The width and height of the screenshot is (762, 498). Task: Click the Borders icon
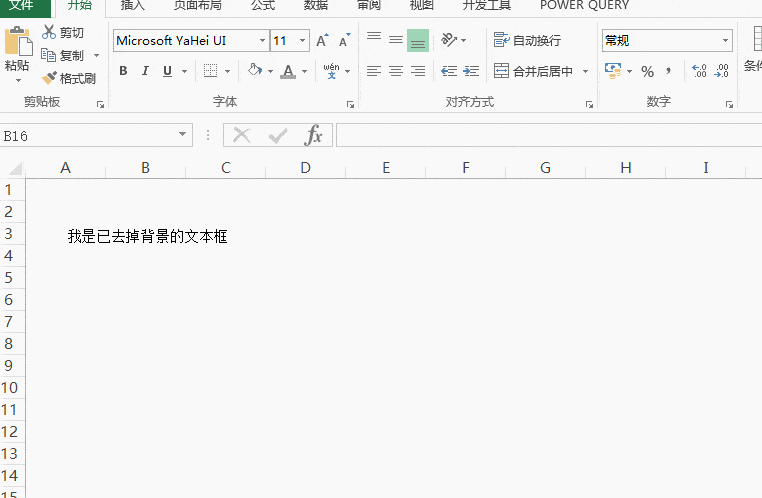pyautogui.click(x=210, y=71)
